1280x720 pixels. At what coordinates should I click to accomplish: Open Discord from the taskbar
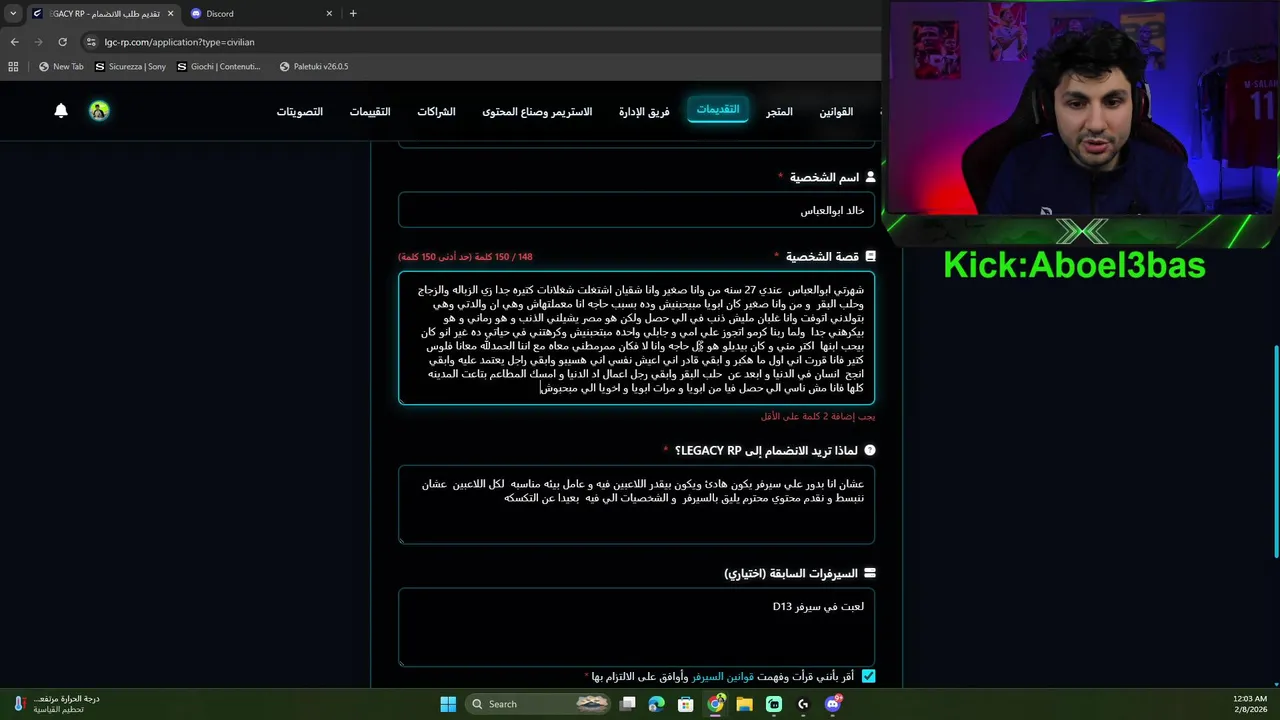(833, 704)
